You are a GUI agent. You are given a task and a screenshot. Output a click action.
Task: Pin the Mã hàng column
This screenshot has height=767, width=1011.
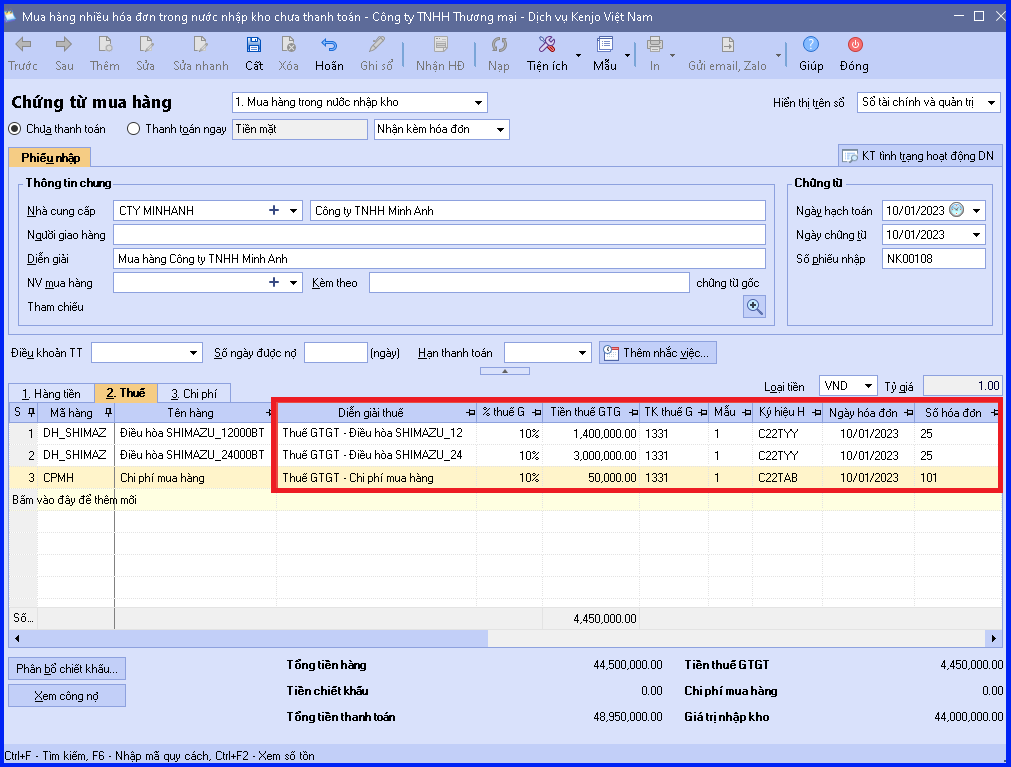tap(108, 413)
